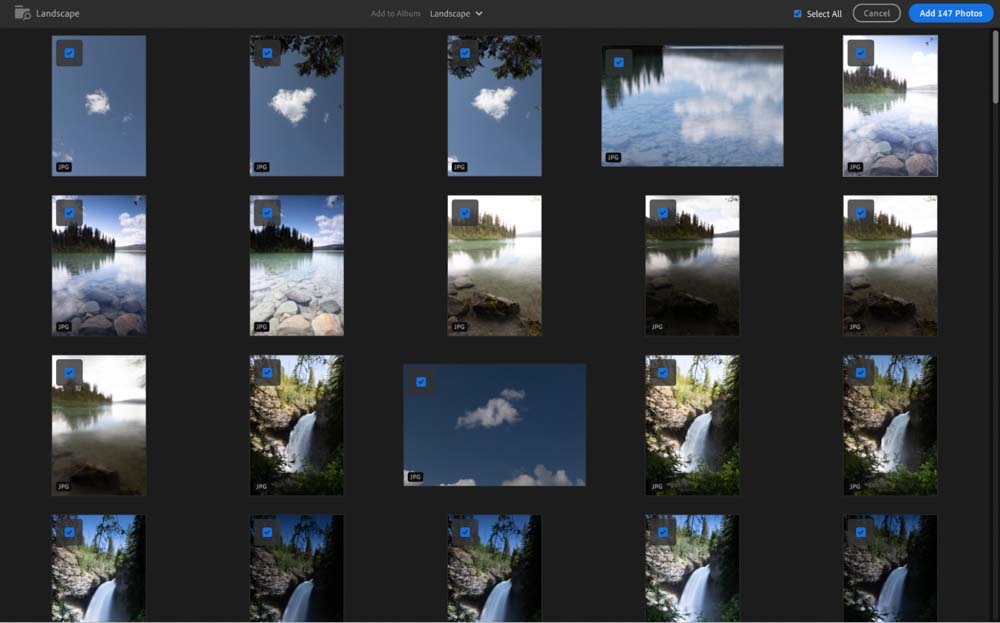Viewport: 1000px width, 623px height.
Task: Uncheck the third photo in the second row
Action: point(465,213)
